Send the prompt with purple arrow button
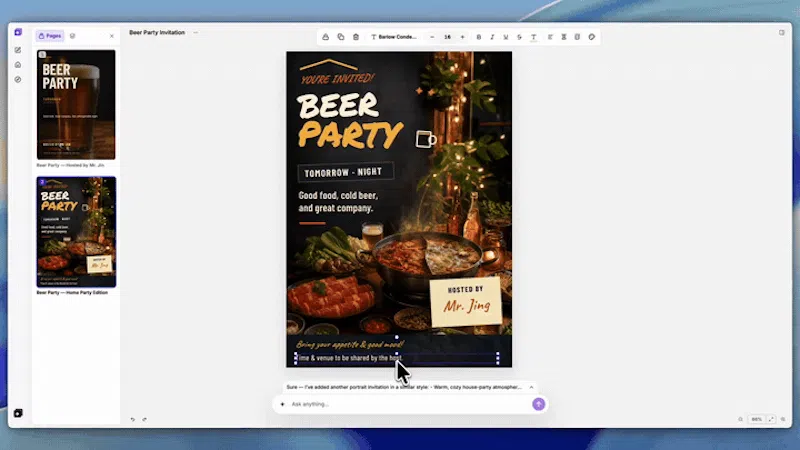Screen dimensions: 800x450 click(538, 404)
